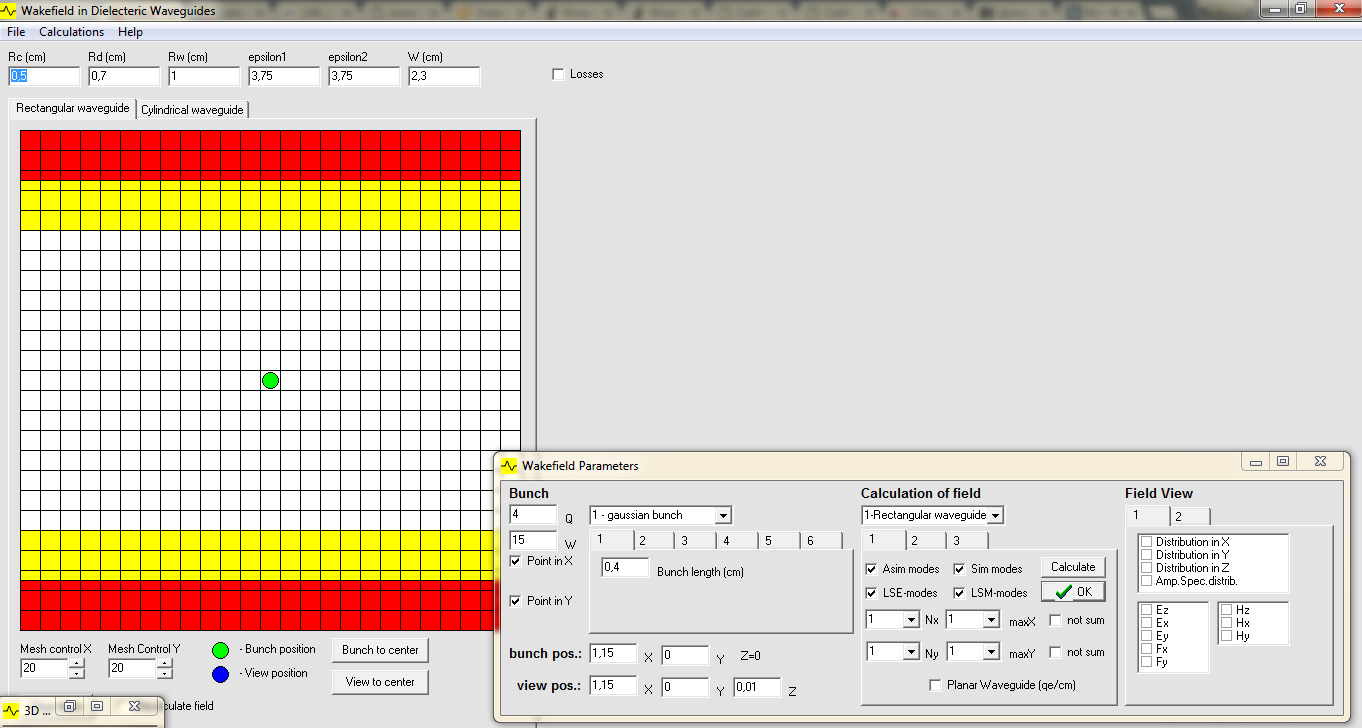Click blue legend circle for View position

tap(221, 674)
